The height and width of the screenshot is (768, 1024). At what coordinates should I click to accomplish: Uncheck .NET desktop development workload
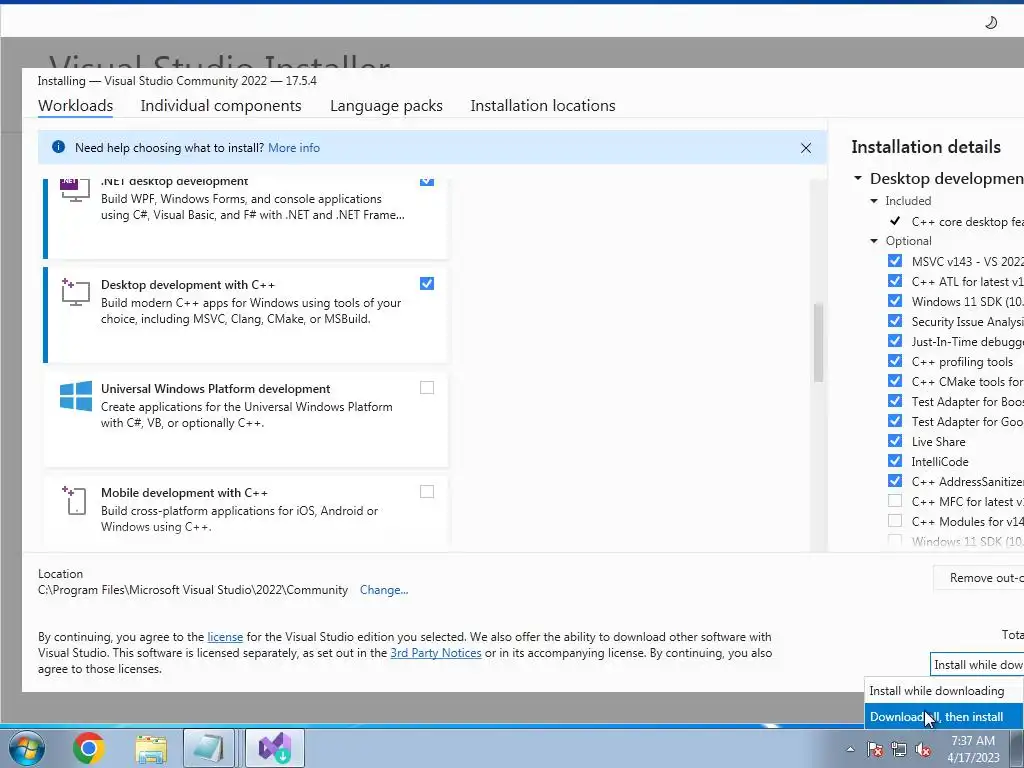(x=426, y=180)
